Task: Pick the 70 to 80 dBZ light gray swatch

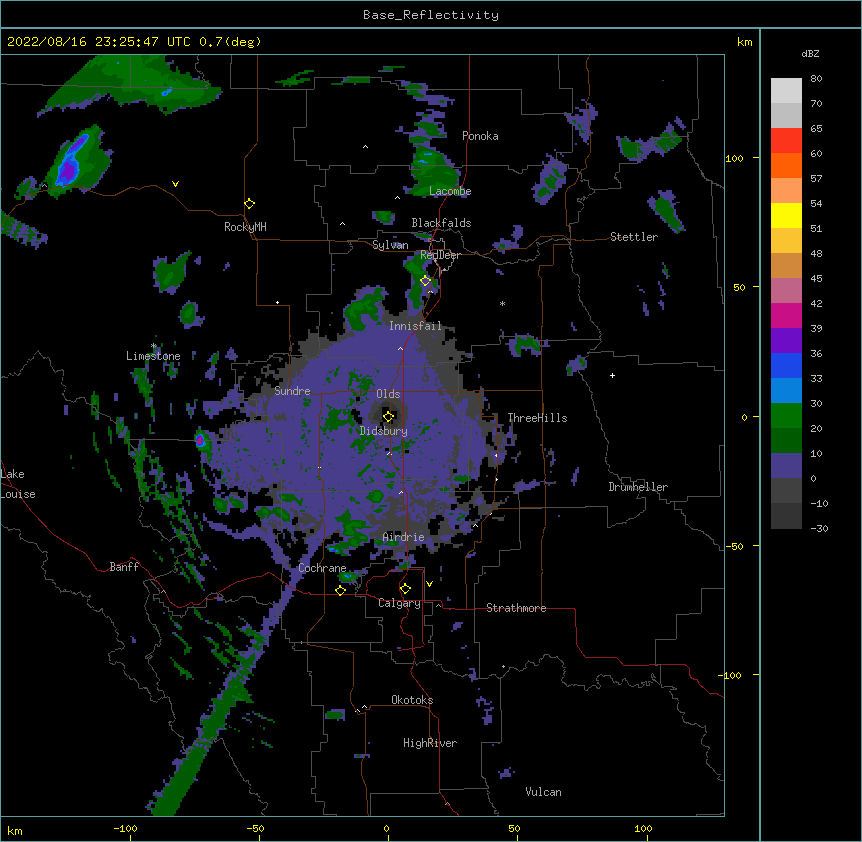Action: click(786, 90)
